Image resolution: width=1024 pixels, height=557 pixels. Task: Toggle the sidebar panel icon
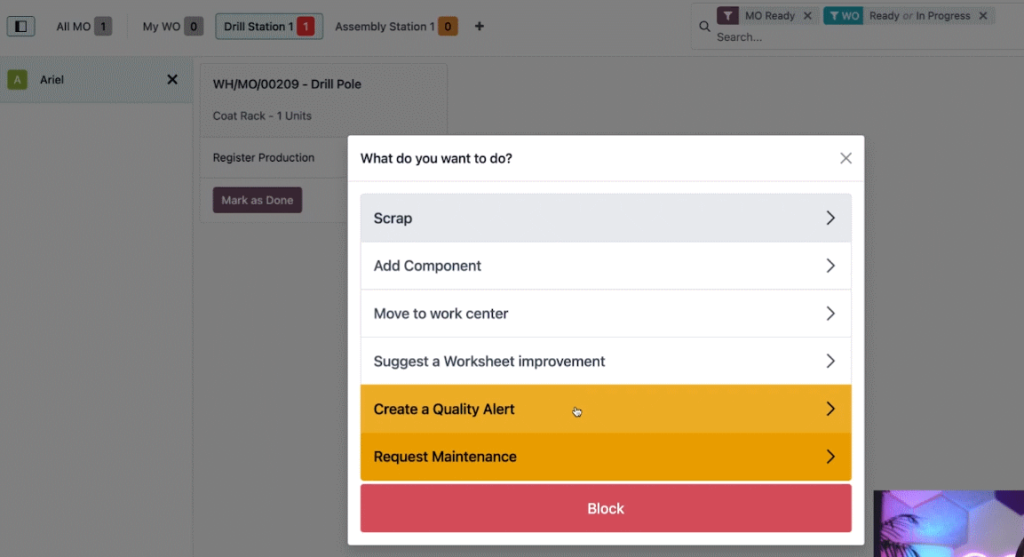pyautogui.click(x=21, y=26)
